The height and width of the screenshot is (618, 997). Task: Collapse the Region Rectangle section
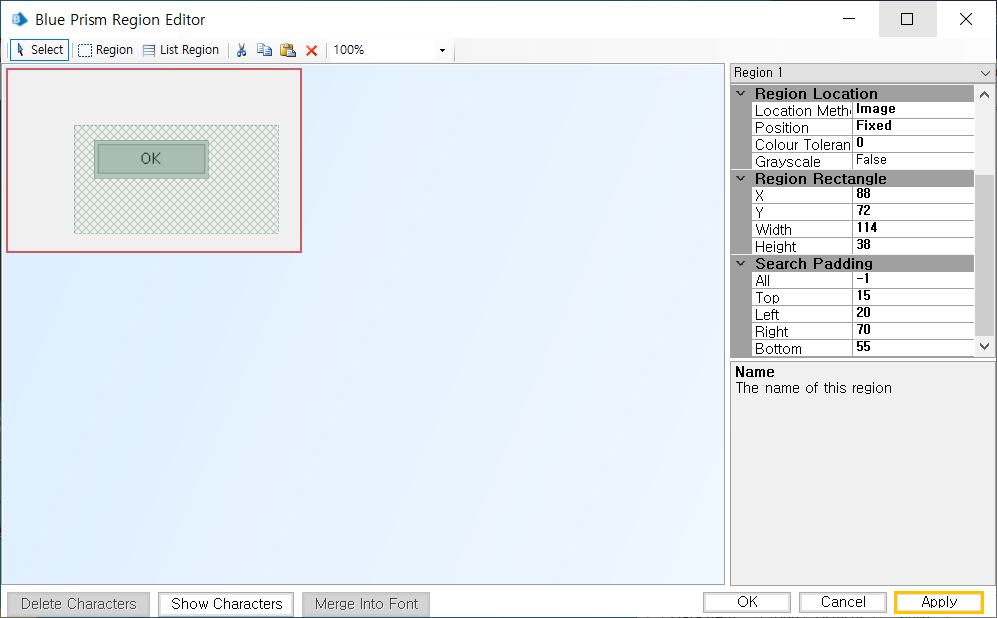pyautogui.click(x=741, y=179)
